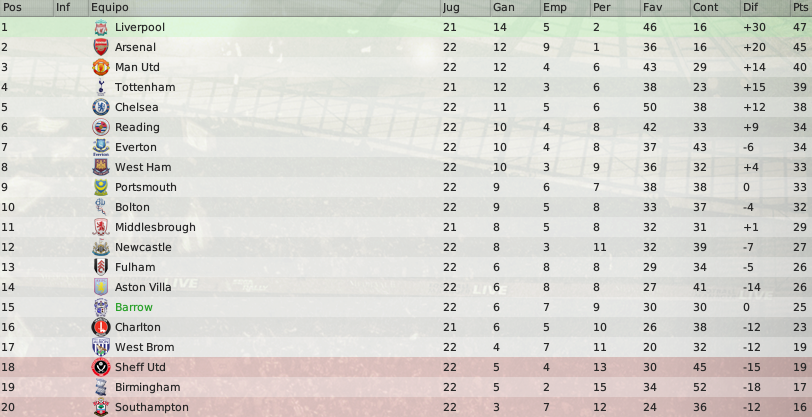Sort table by Pts column header

pyautogui.click(x=801, y=7)
